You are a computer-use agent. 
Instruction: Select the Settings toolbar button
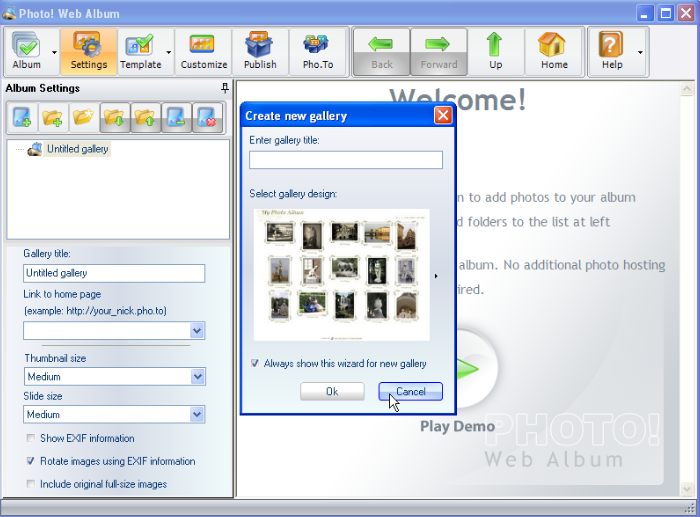pos(89,52)
